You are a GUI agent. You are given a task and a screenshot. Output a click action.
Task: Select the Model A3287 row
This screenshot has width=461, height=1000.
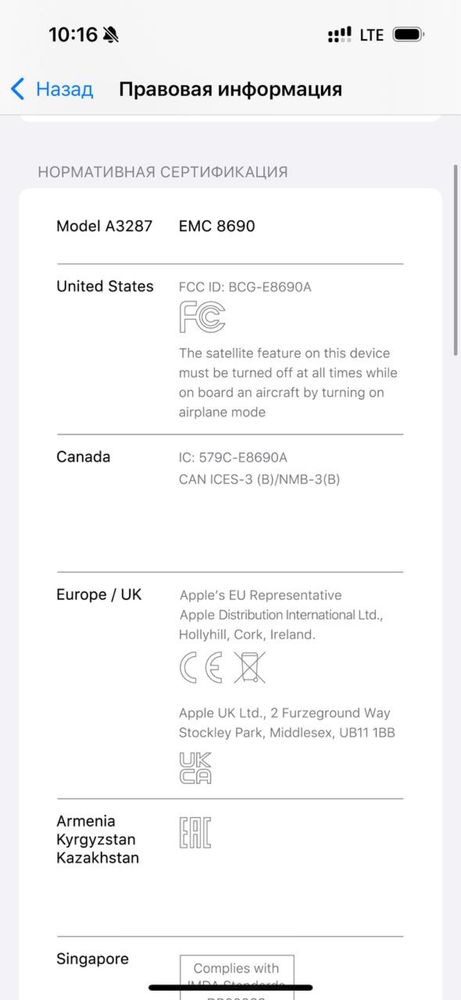pos(230,226)
